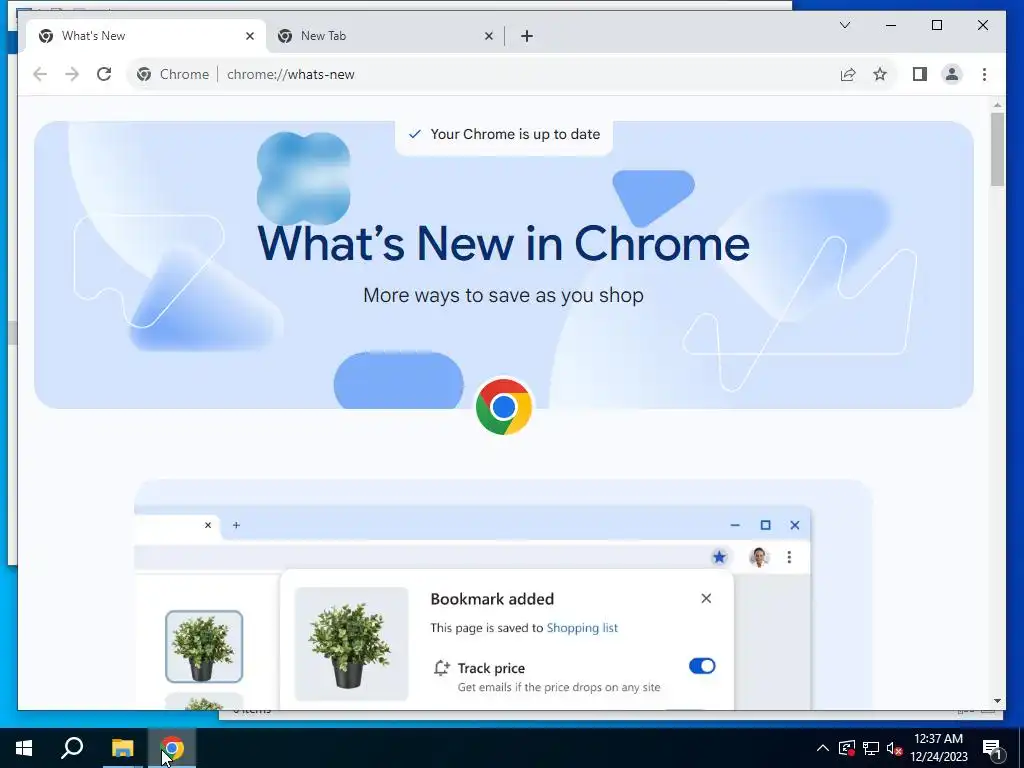Click the taskbar clock showing 12:37 AM
Screen dimensions: 1024x768
(x=938, y=748)
